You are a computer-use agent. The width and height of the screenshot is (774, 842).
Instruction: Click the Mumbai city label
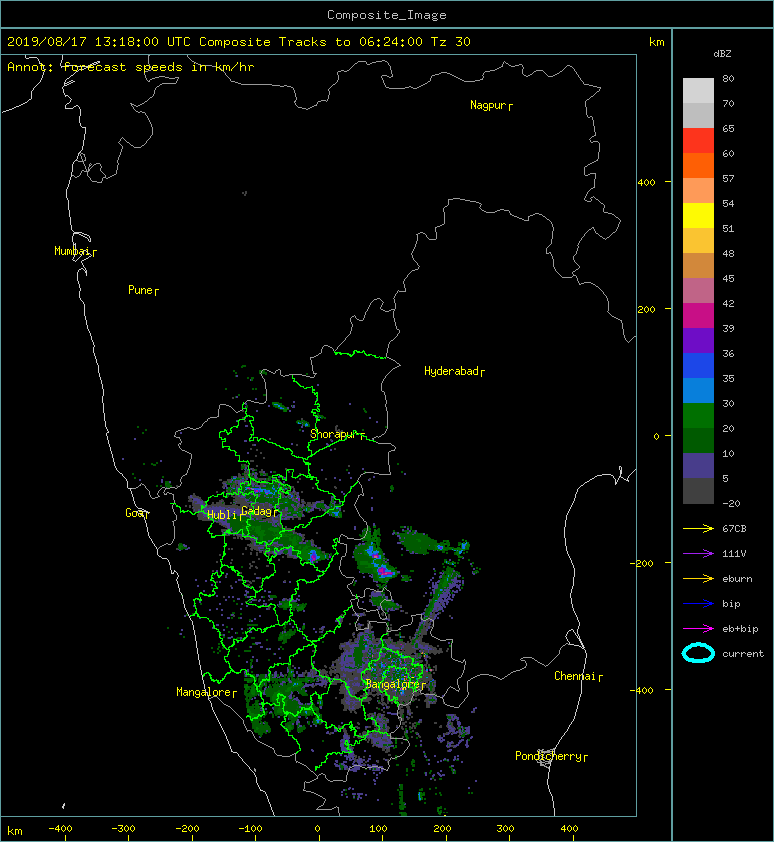tap(72, 251)
